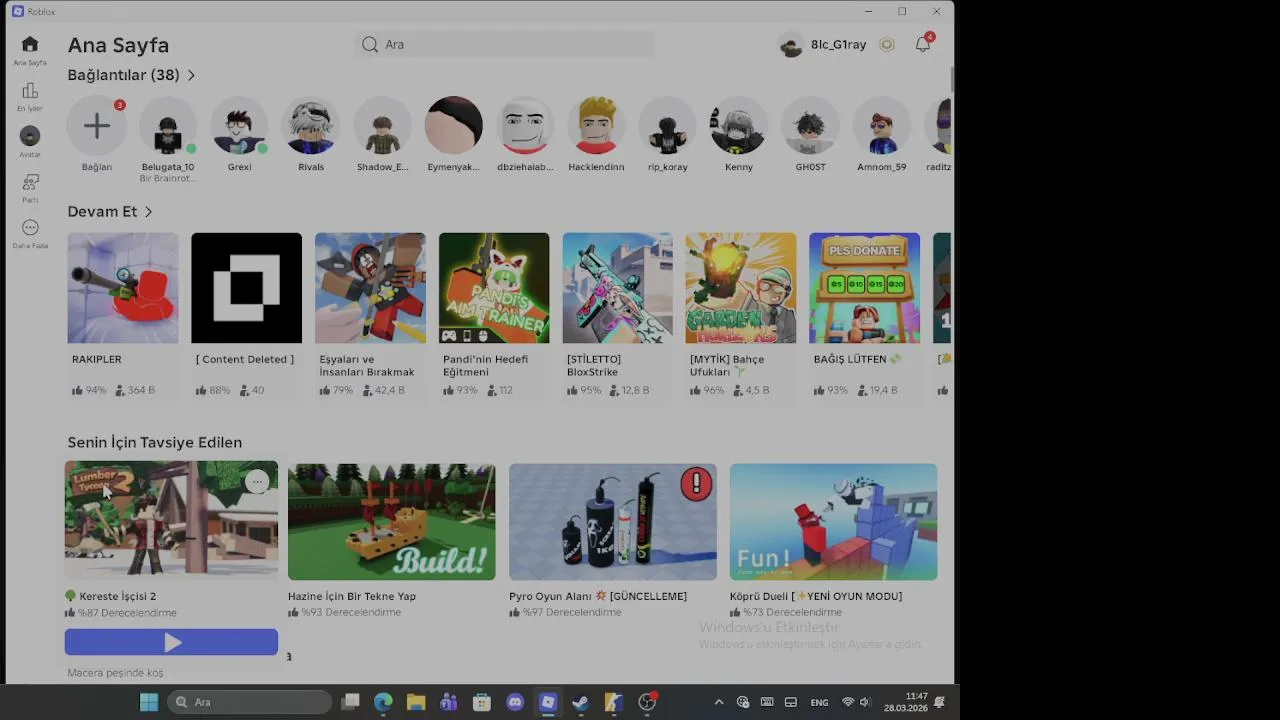Open dbziehaiab... friend avatar

[x=525, y=126]
